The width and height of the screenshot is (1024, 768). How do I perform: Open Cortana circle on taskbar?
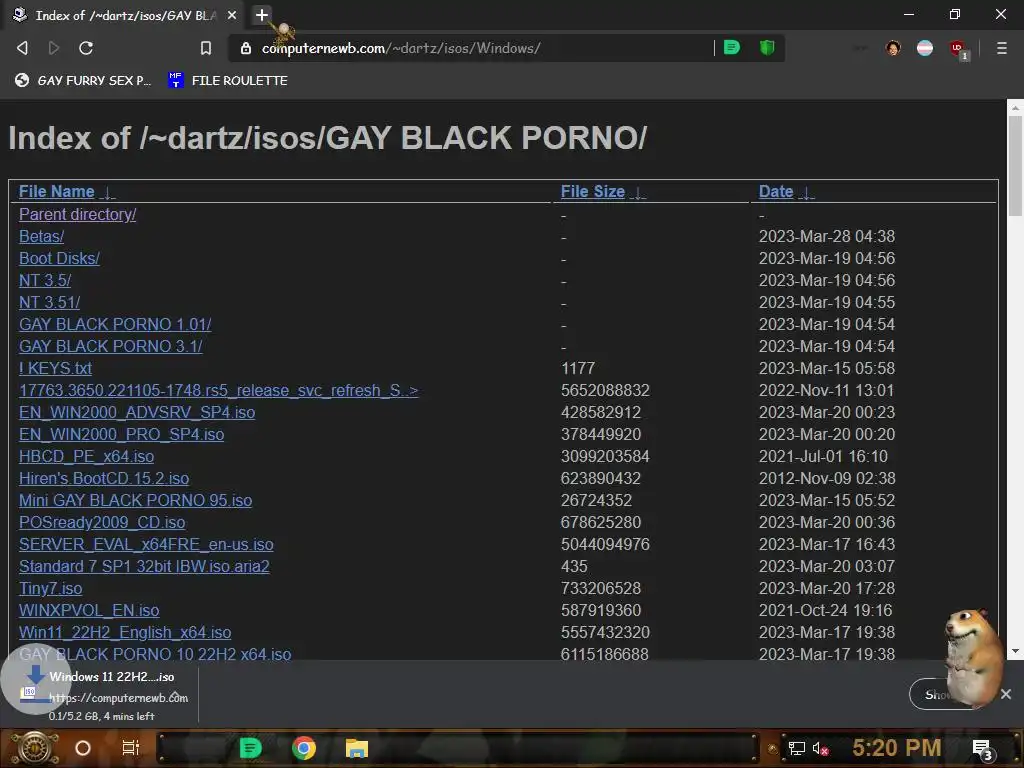click(x=83, y=748)
